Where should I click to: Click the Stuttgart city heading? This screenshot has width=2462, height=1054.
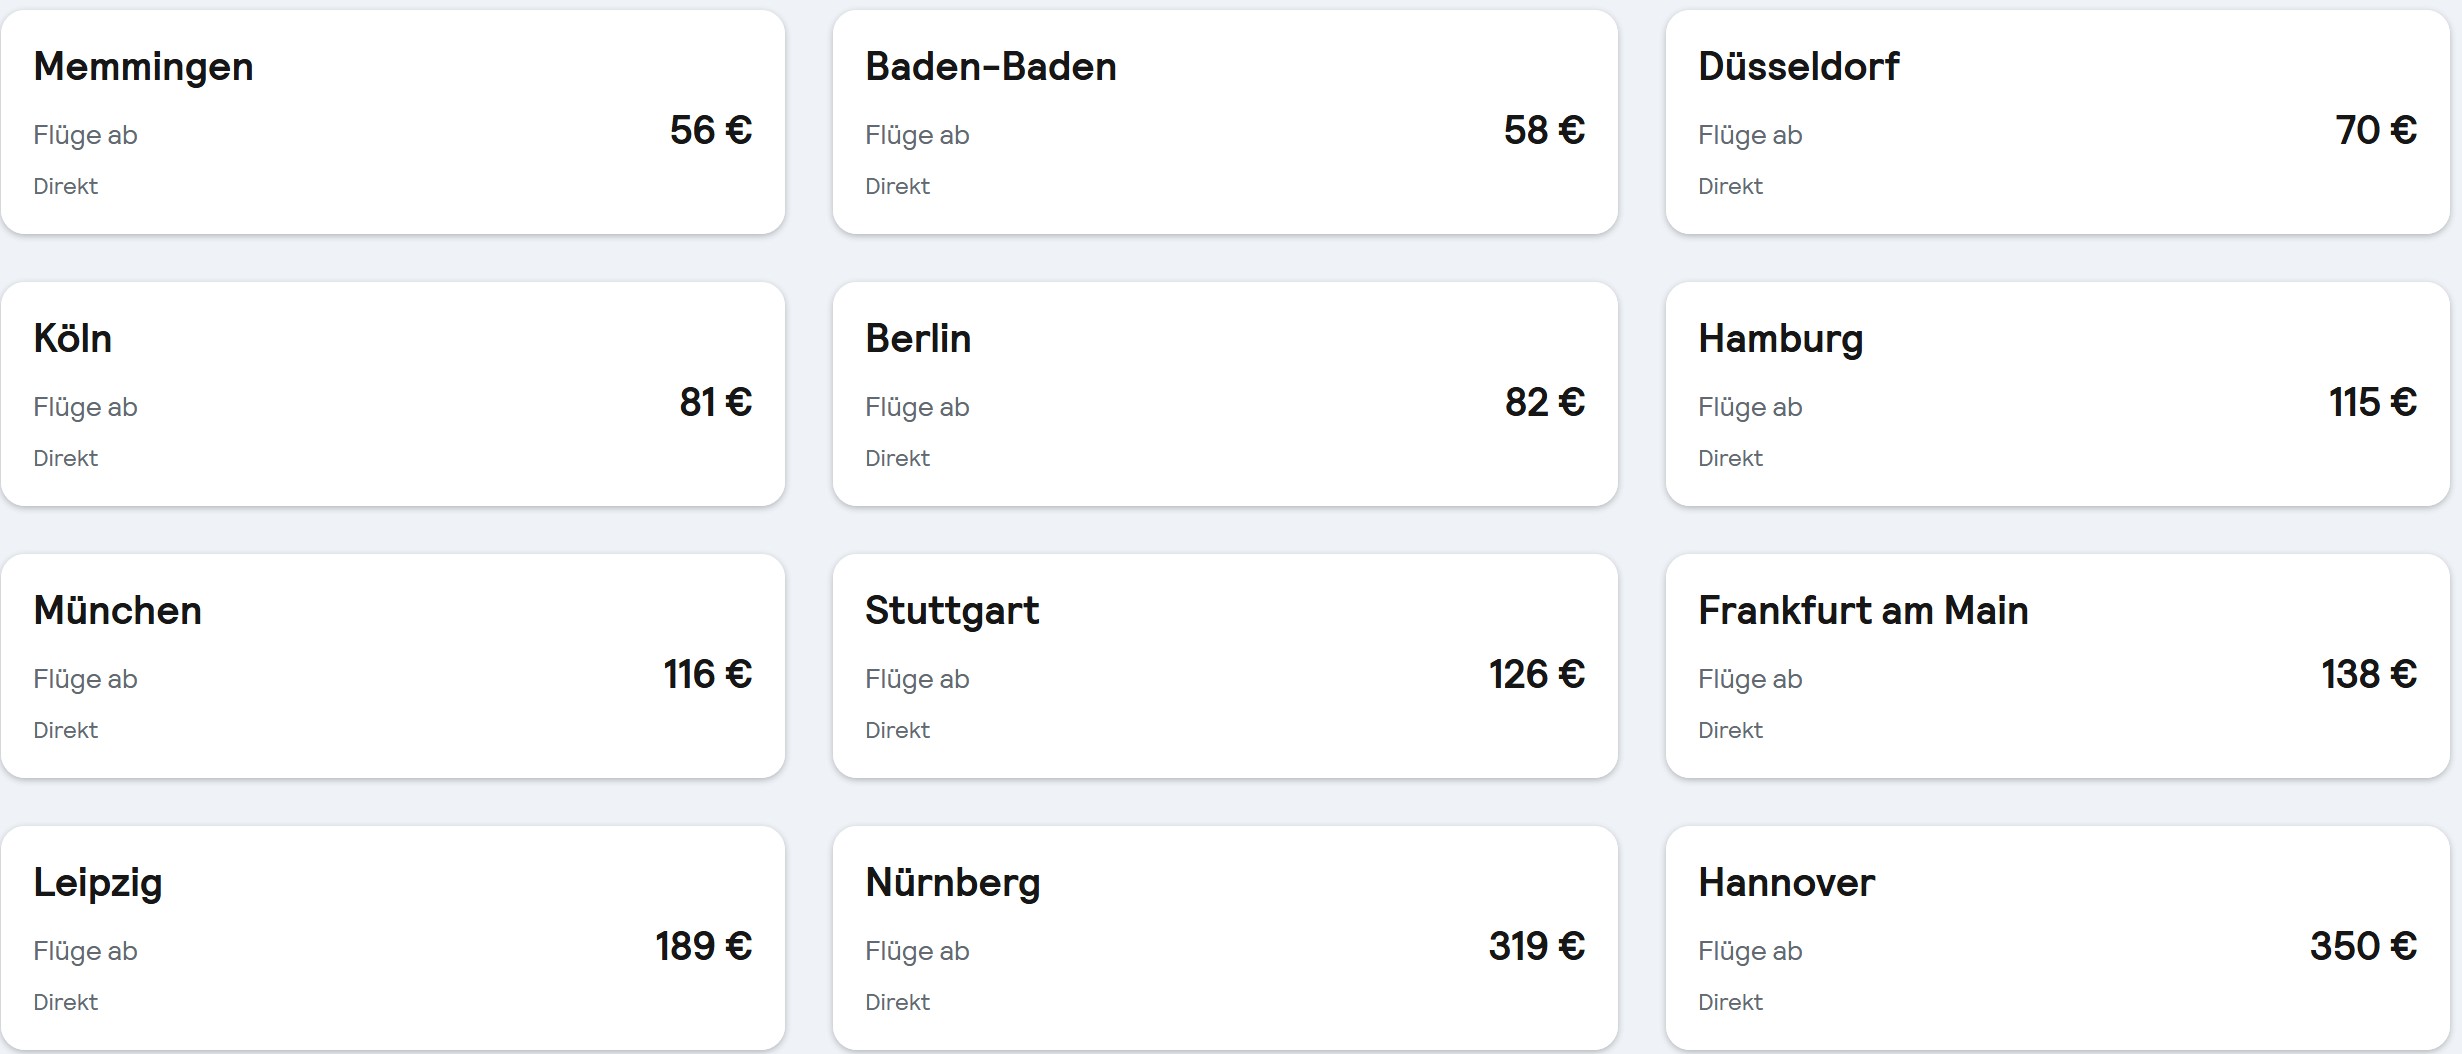pos(952,611)
